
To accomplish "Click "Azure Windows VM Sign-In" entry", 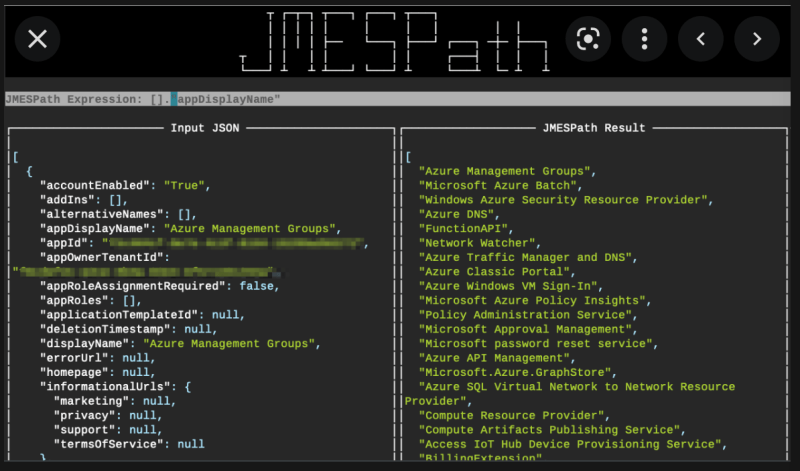I will pyautogui.click(x=511, y=286).
